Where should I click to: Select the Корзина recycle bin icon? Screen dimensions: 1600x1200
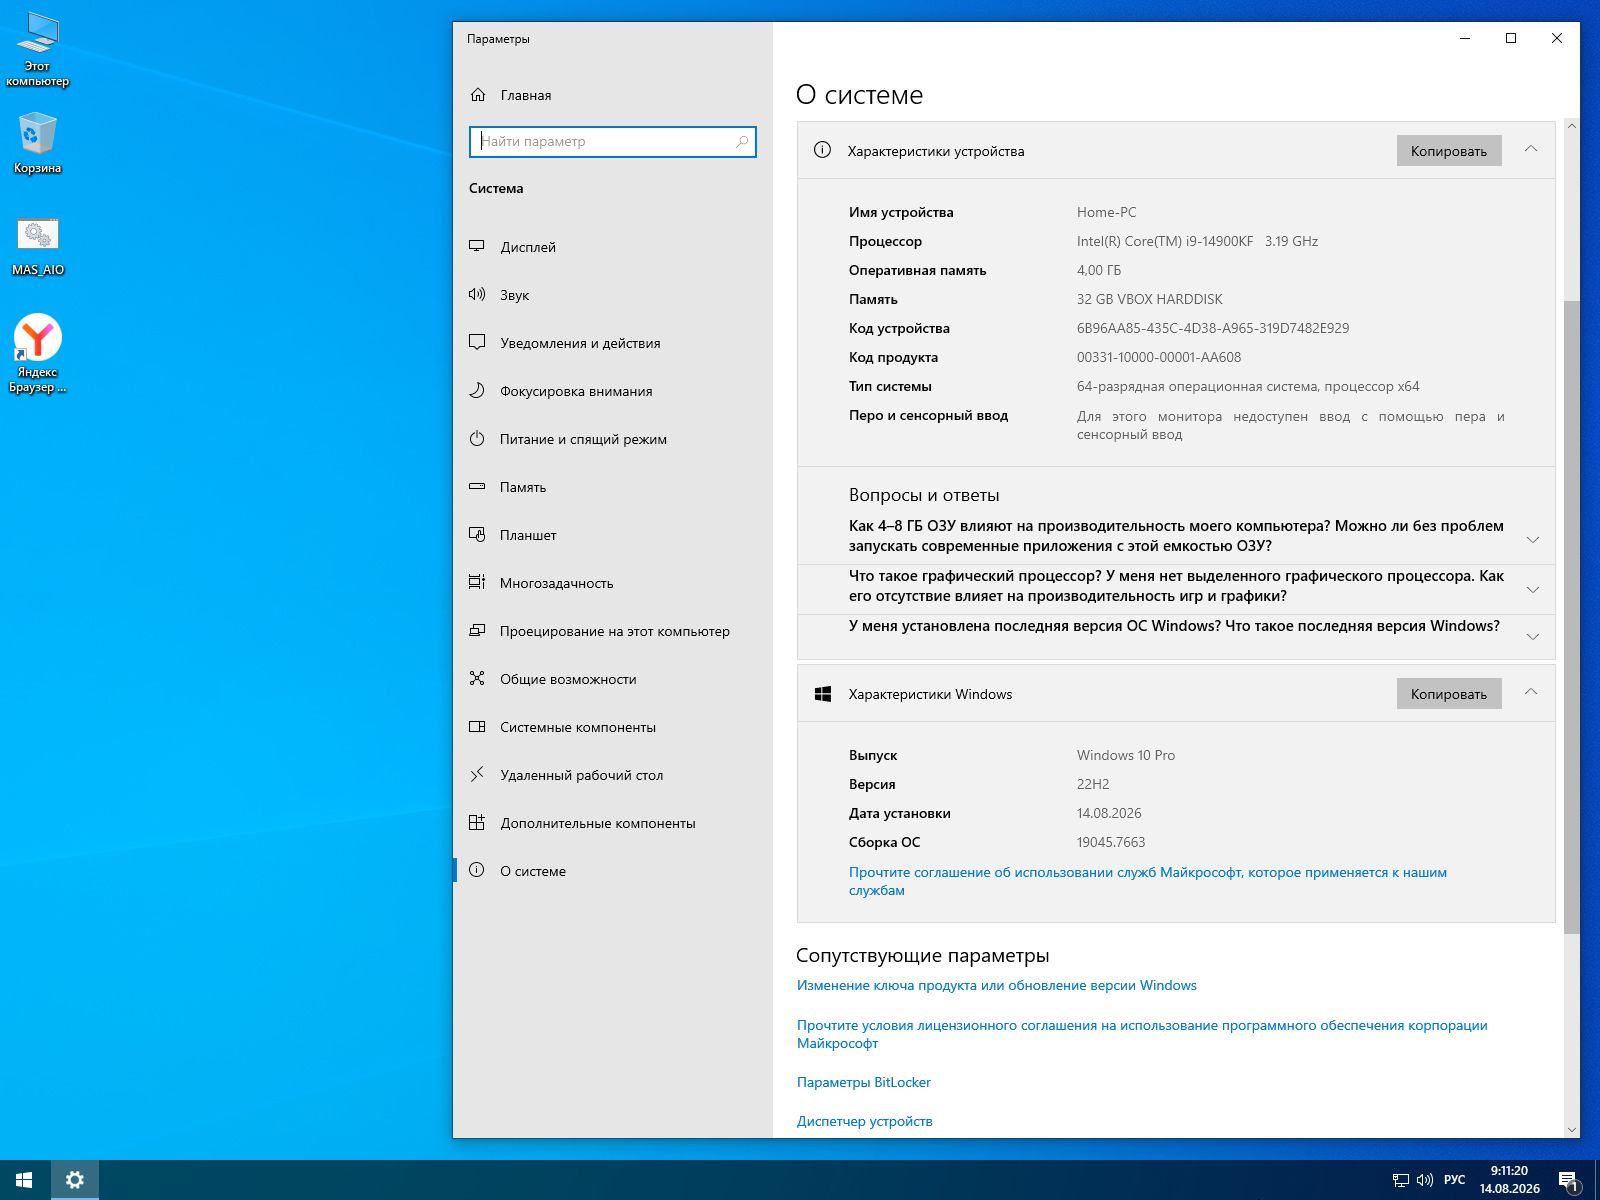tap(38, 142)
